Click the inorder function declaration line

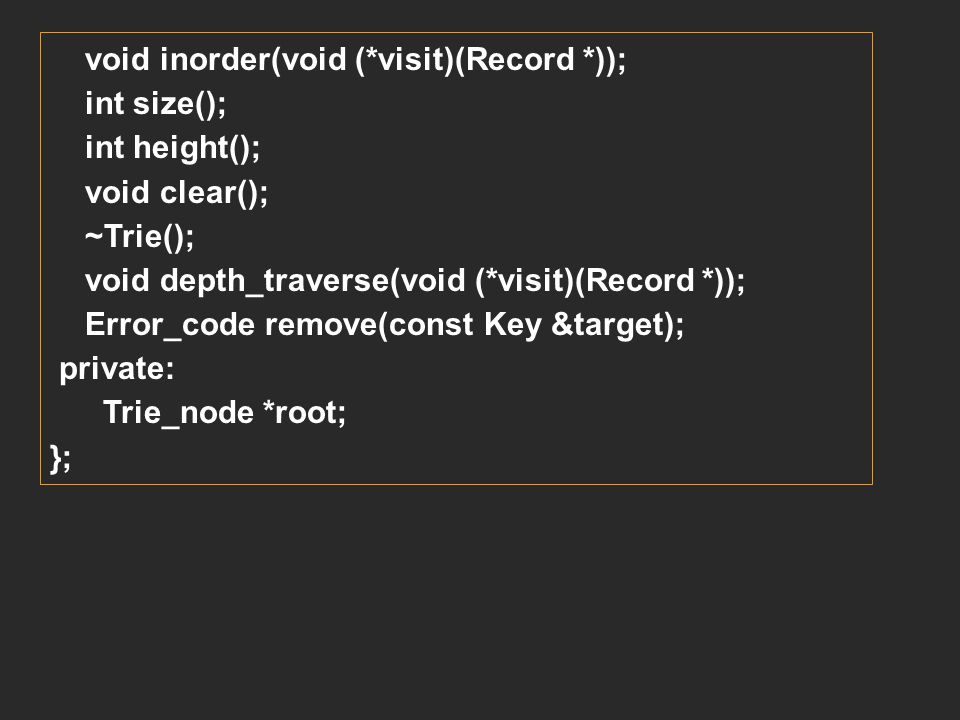(356, 61)
